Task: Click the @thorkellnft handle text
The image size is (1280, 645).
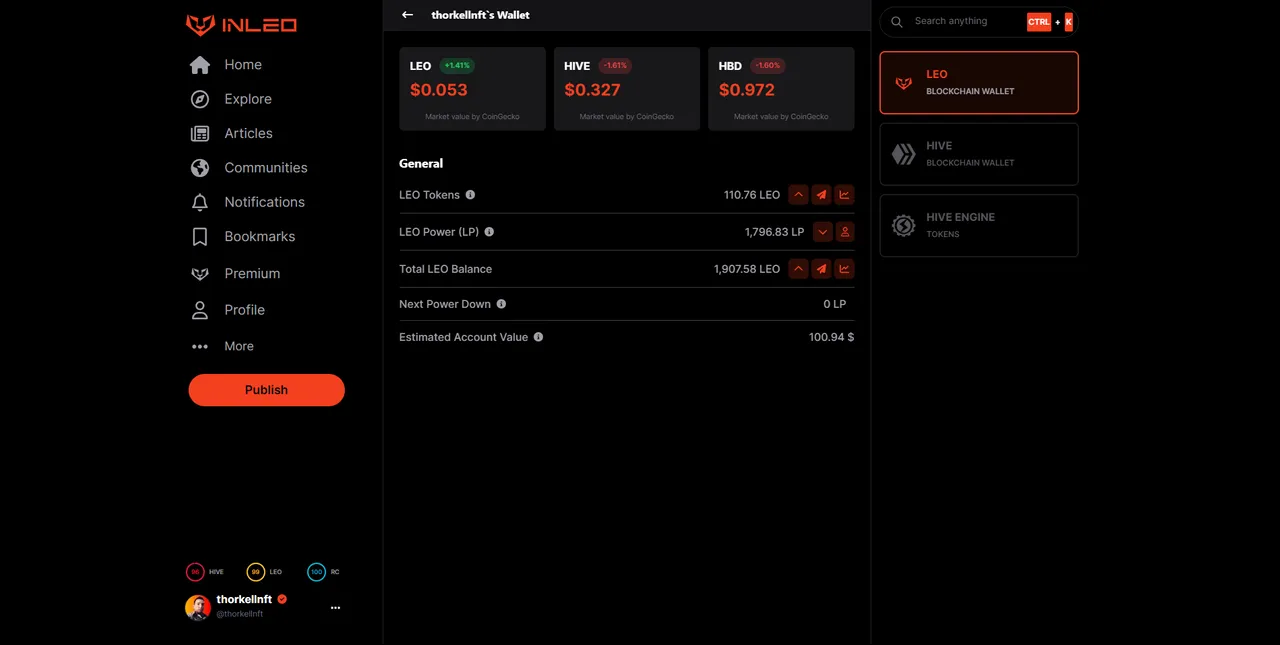Action: (x=240, y=614)
